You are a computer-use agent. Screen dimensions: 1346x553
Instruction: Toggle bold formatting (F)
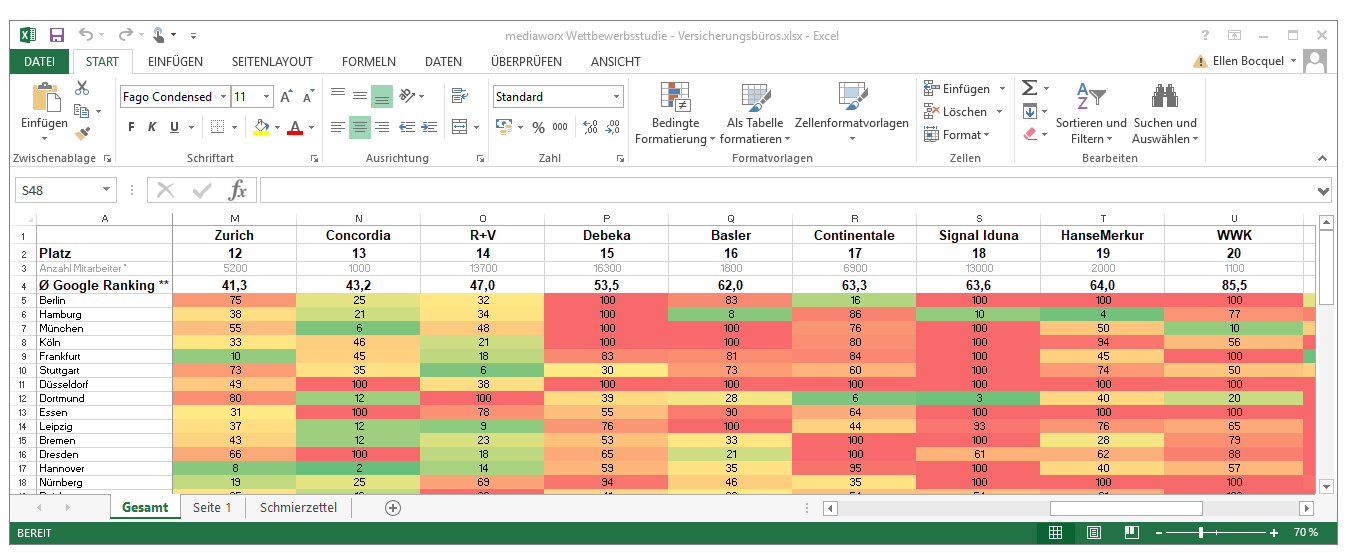click(x=130, y=127)
